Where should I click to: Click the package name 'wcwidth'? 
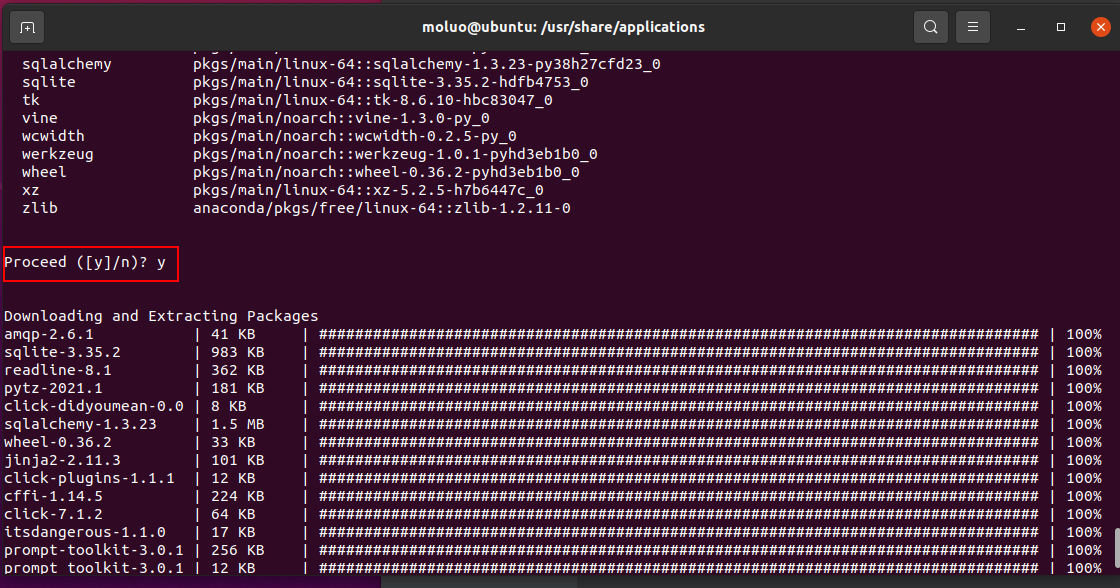pyautogui.click(x=54, y=136)
